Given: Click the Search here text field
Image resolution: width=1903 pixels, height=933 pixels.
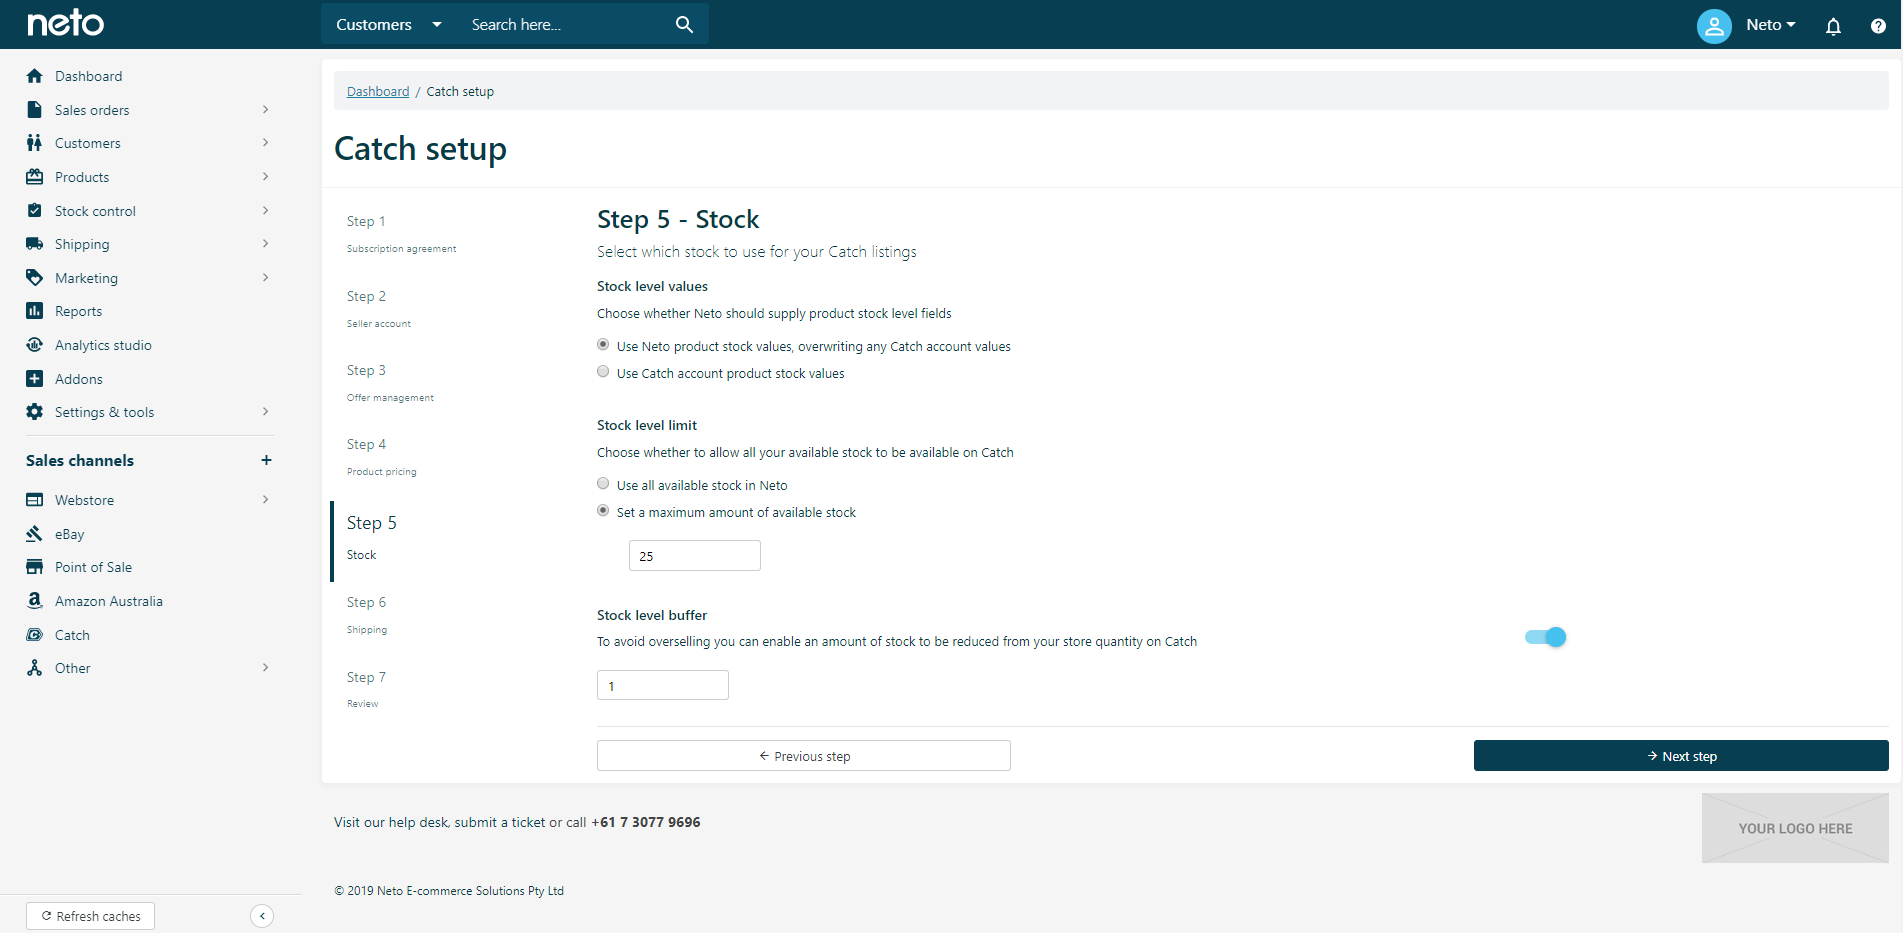Looking at the screenshot, I should tap(565, 24).
